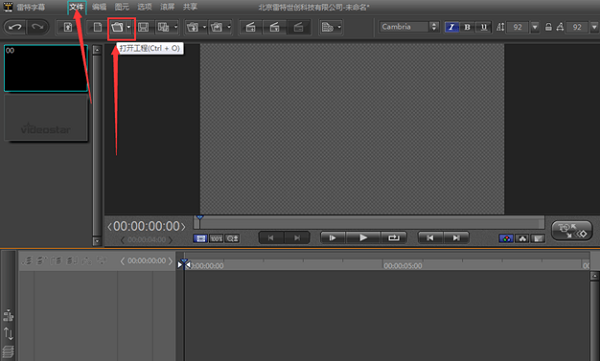Click the stacked layers icon bottom-left
This screenshot has width=600, height=361.
8,352
